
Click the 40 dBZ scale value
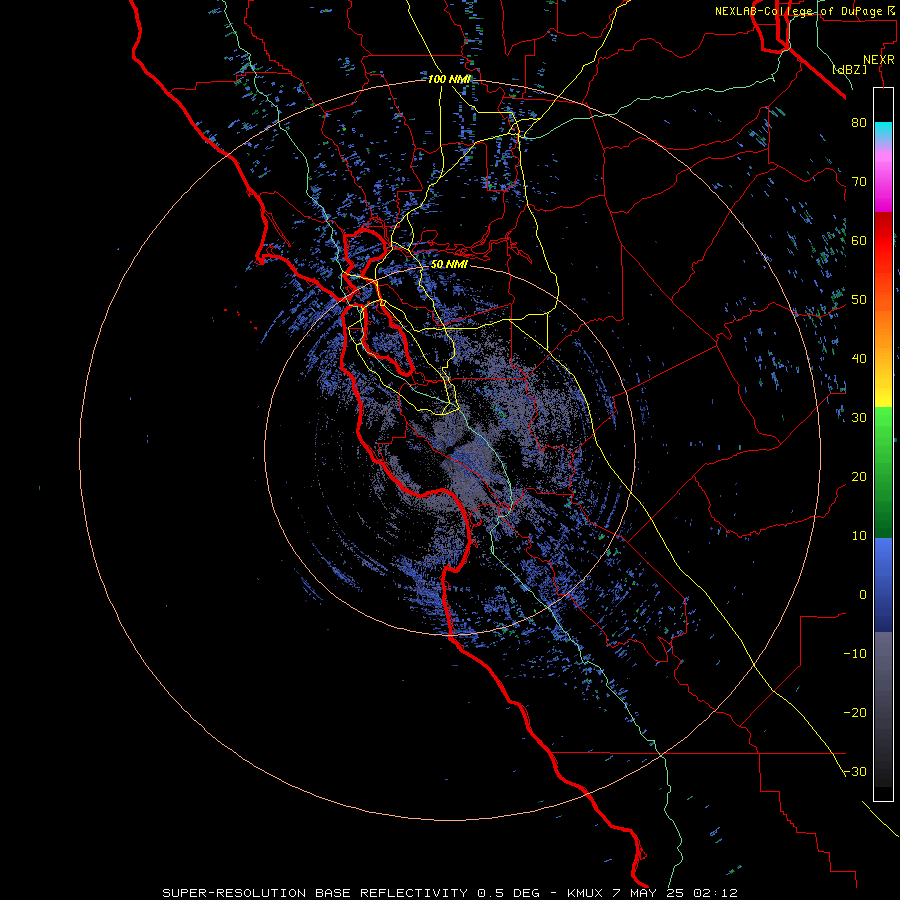pos(859,359)
